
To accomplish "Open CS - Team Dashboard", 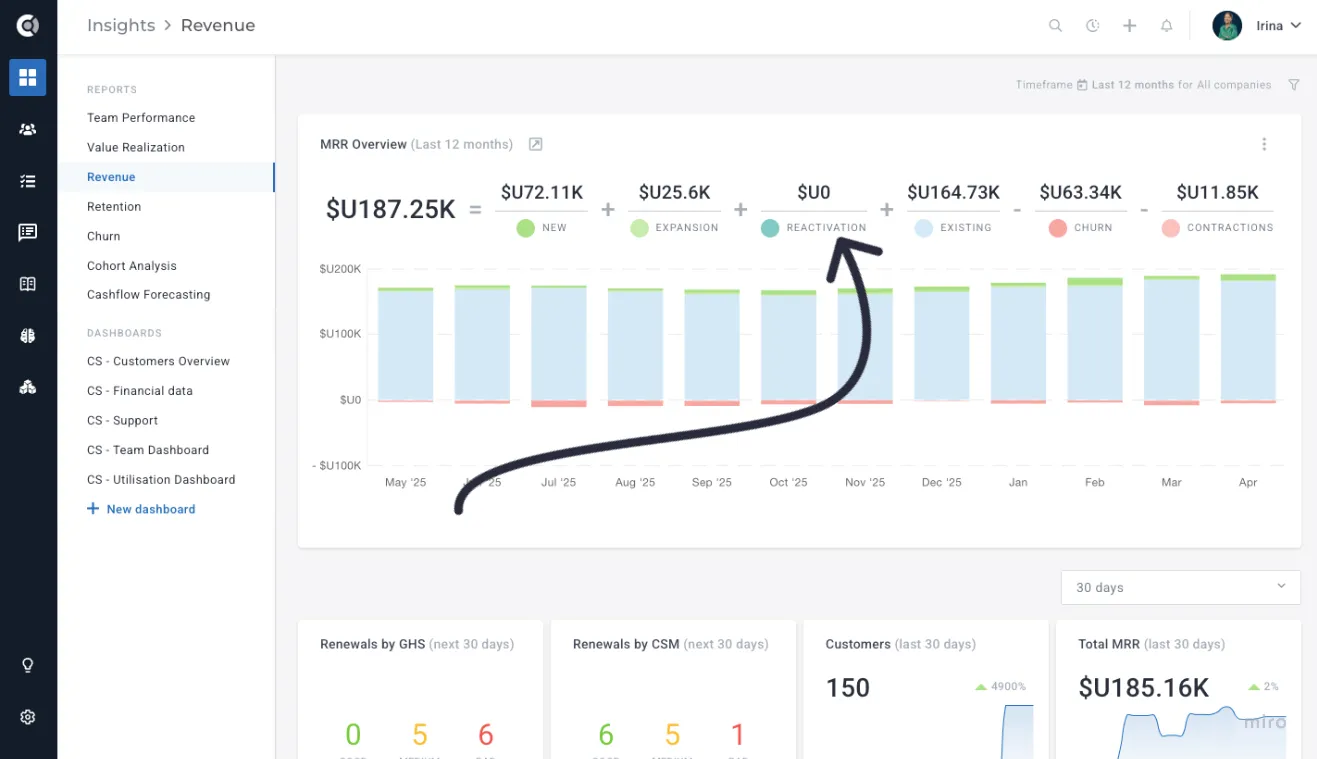I will coord(148,450).
